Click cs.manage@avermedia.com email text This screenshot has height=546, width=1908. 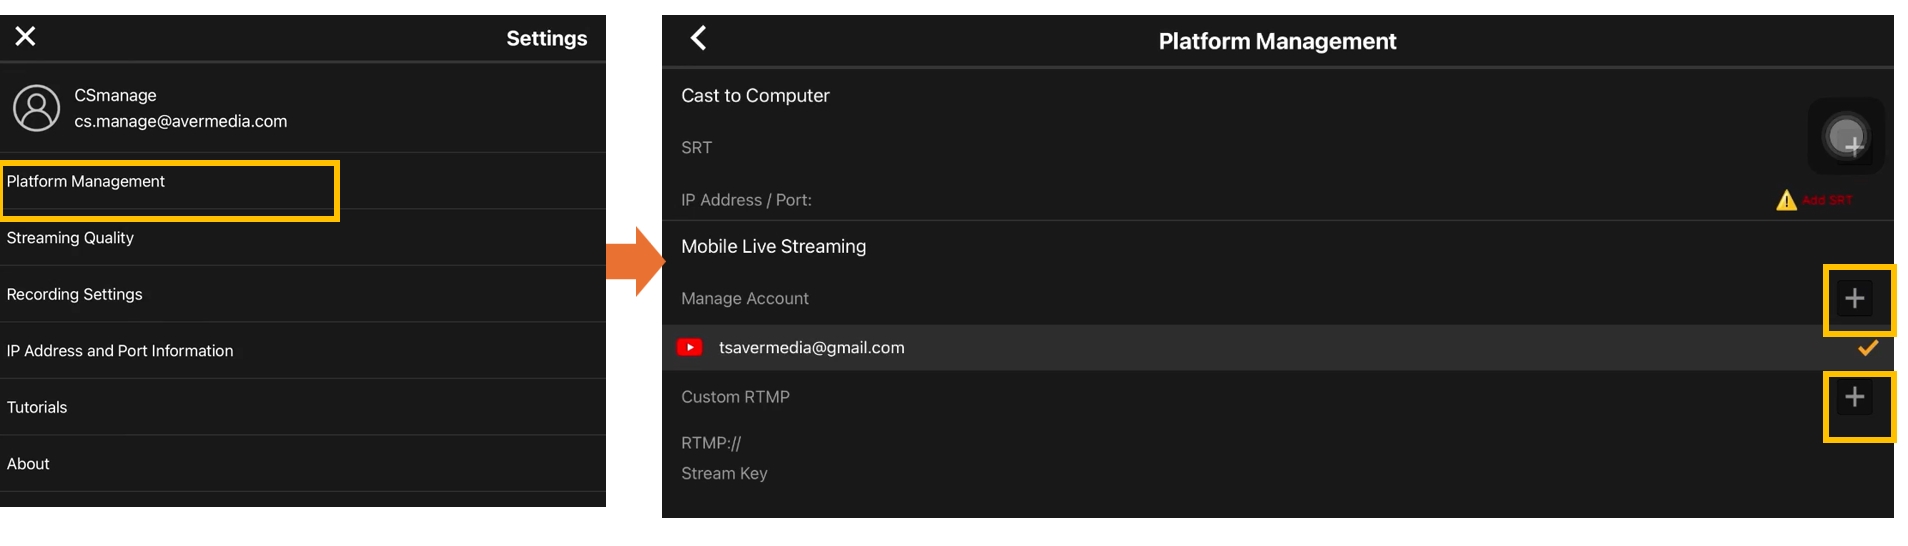click(x=181, y=122)
